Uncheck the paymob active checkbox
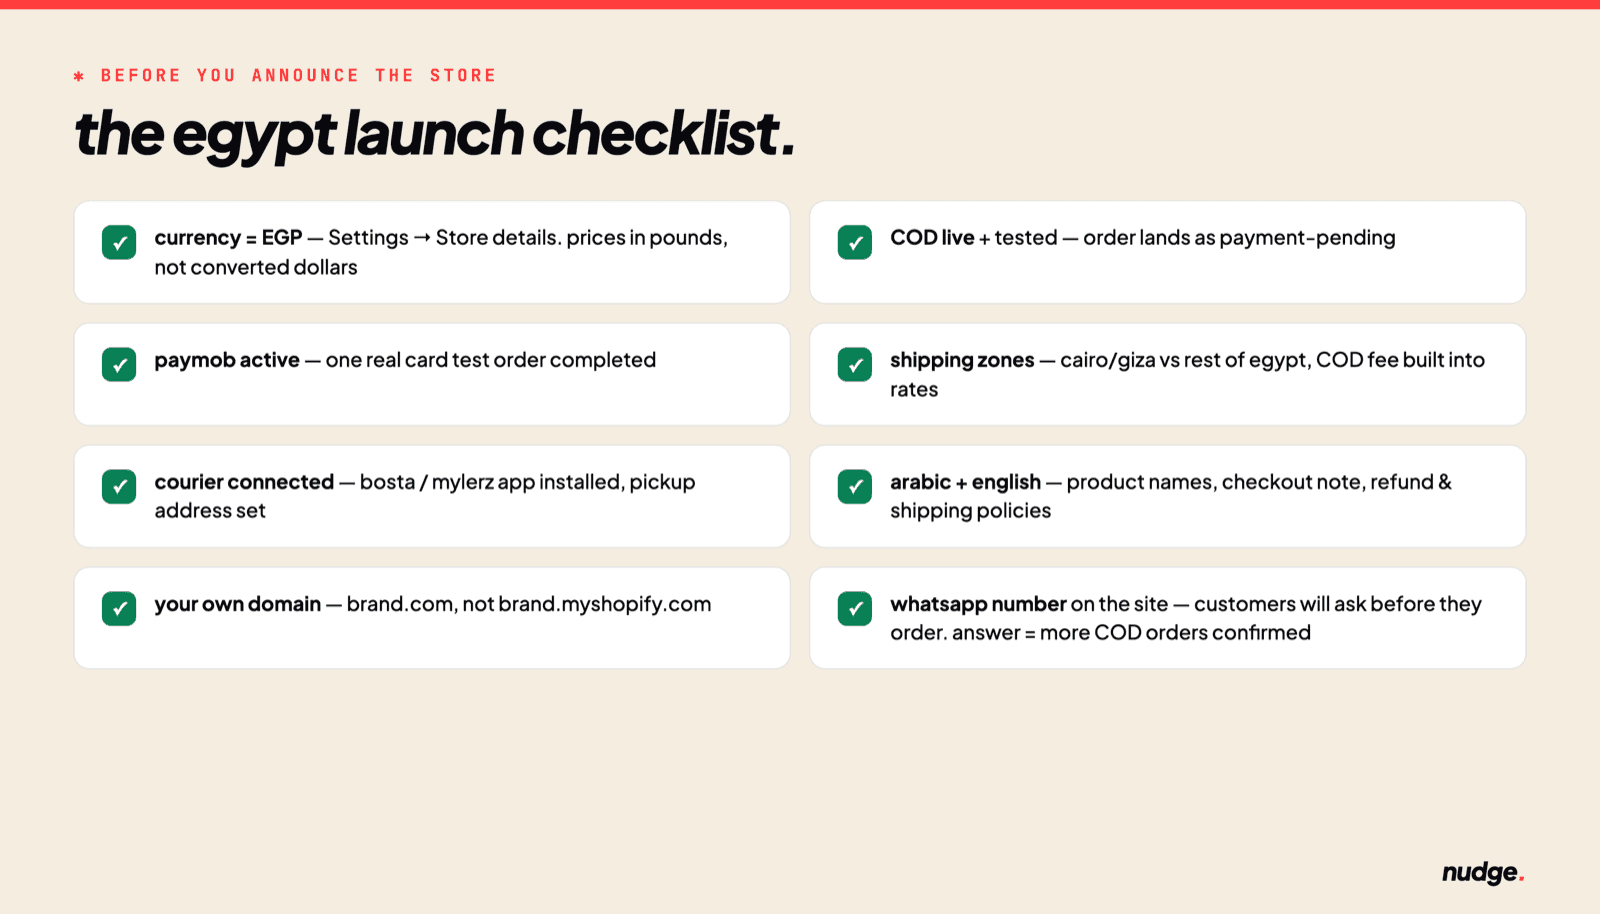This screenshot has width=1600, height=914. coord(119,364)
